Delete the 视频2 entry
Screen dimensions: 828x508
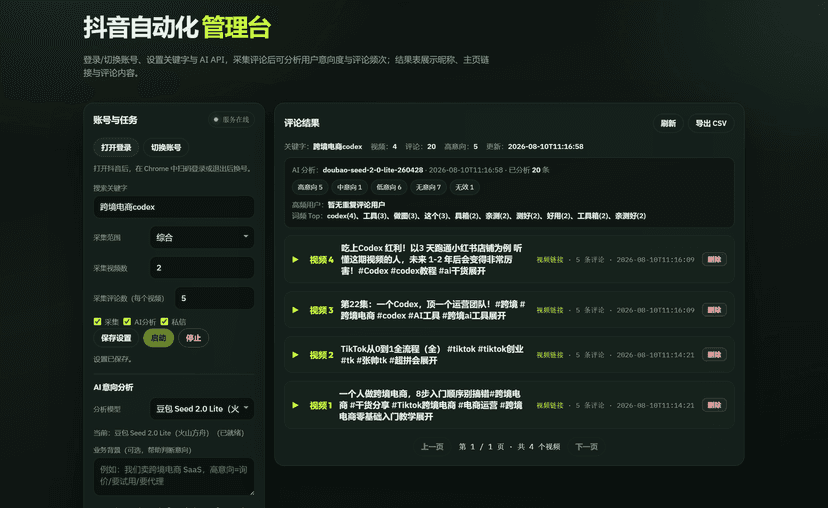tap(714, 355)
